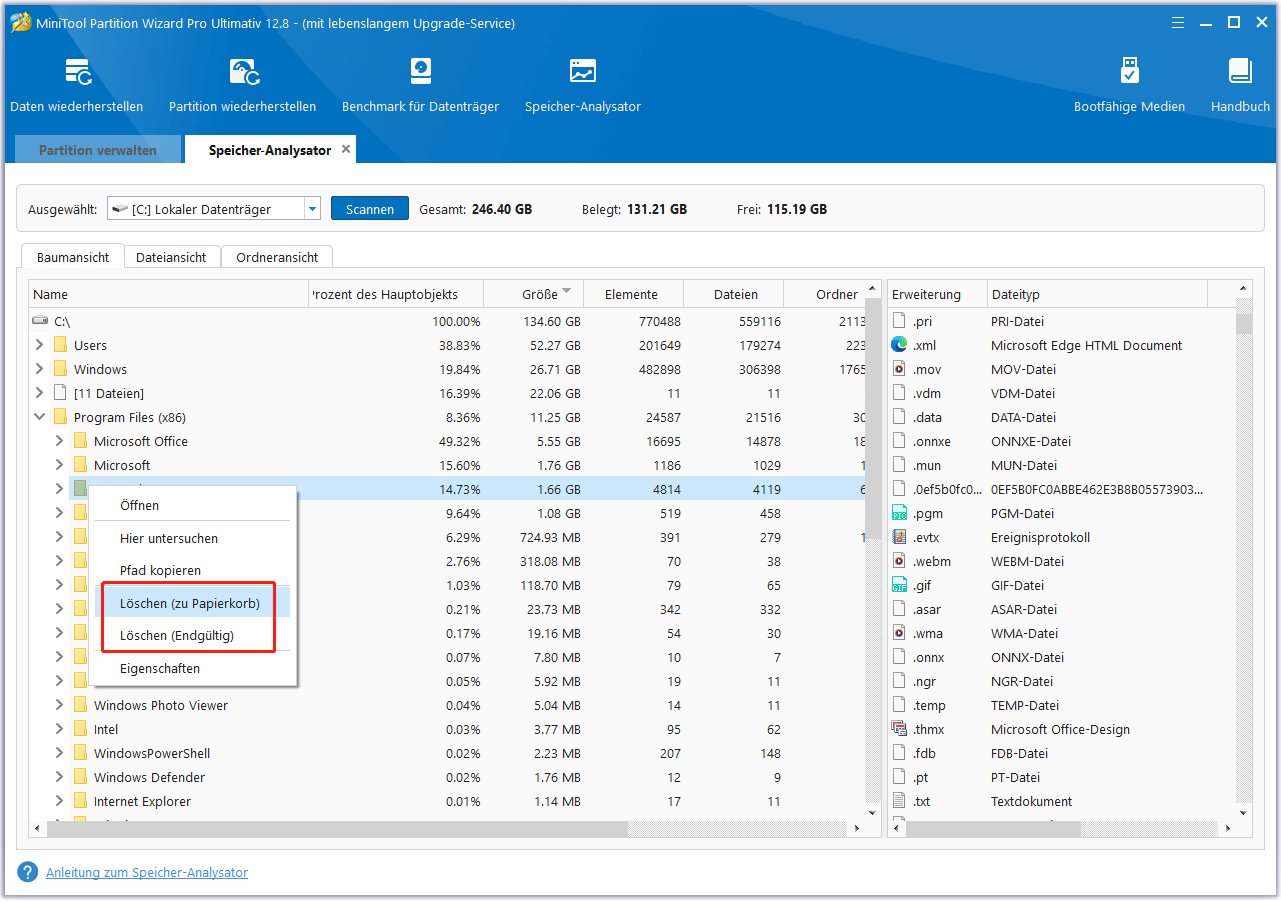Click the .mov file type icon
The height and width of the screenshot is (902, 1281).
[x=899, y=369]
